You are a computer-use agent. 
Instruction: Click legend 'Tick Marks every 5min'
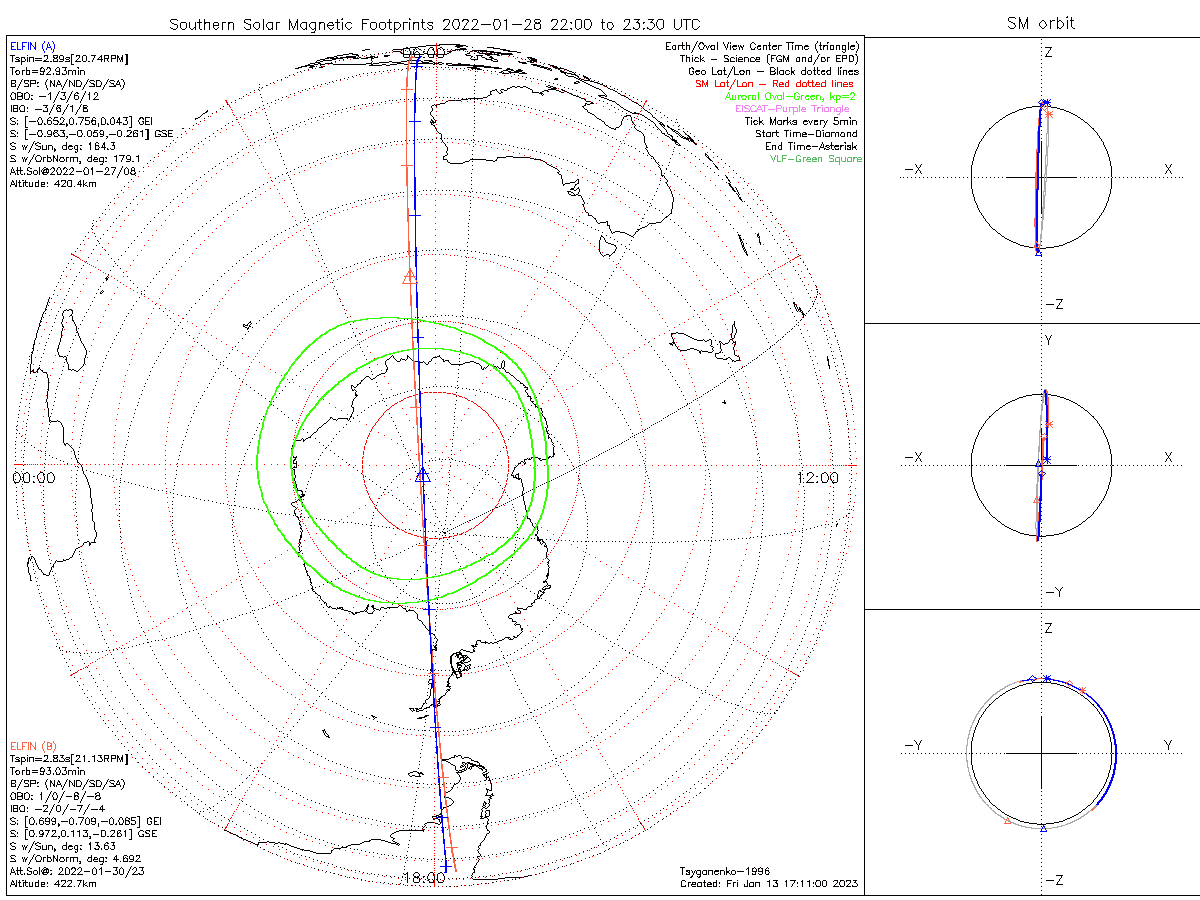(801, 121)
